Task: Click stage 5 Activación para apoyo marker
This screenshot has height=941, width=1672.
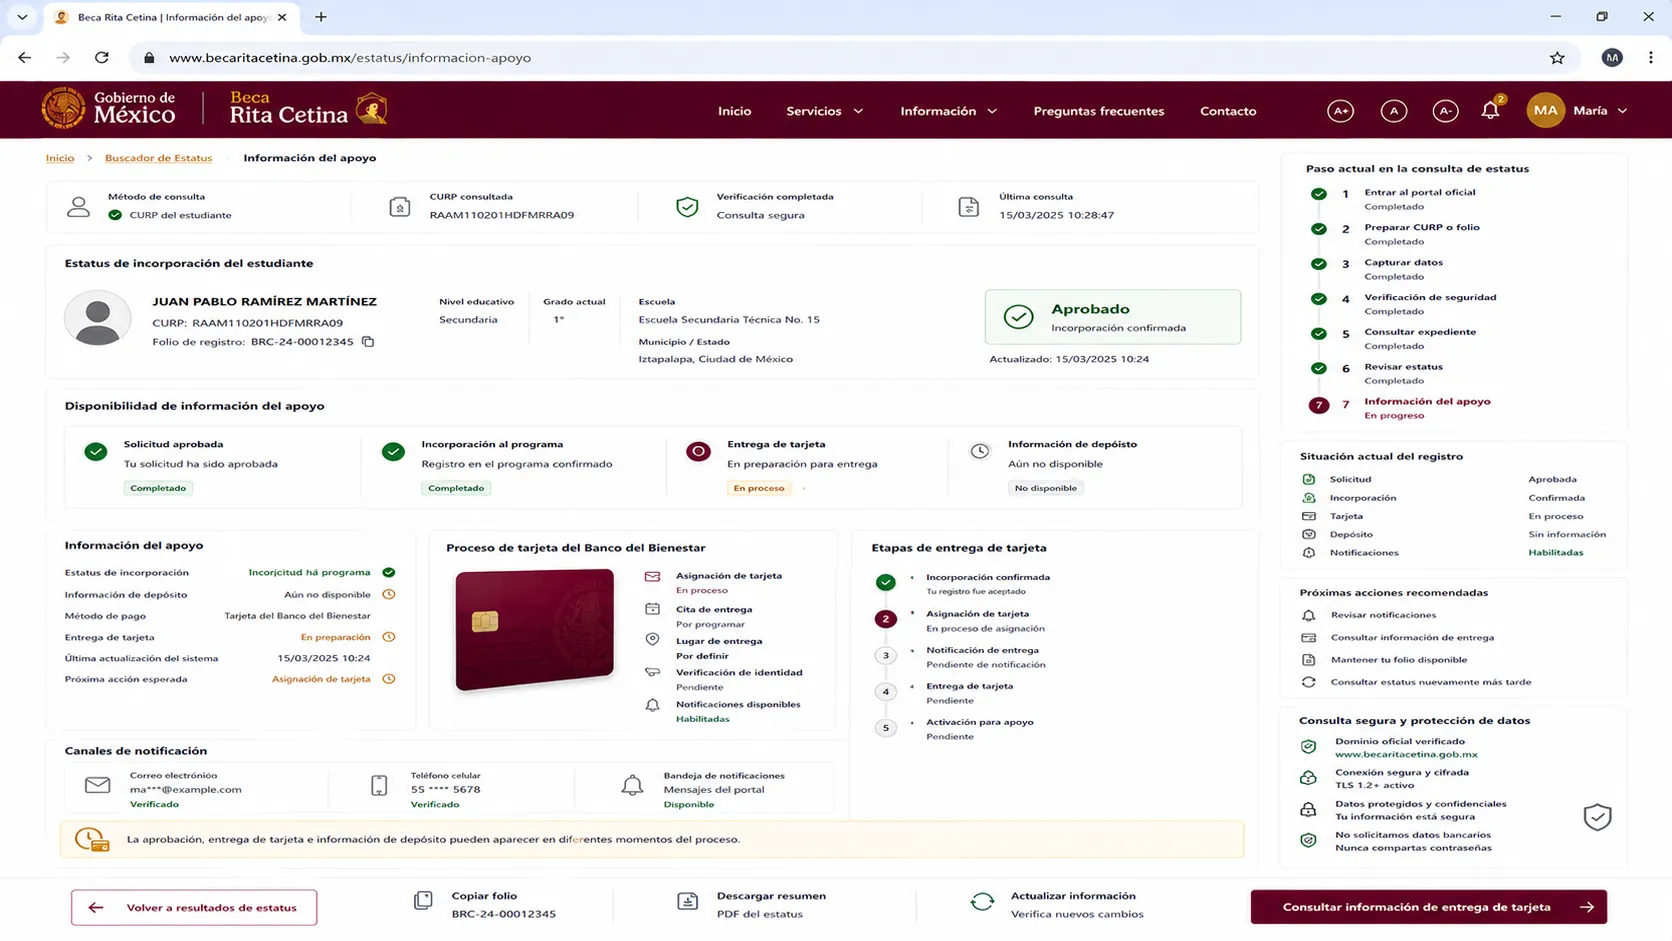Action: pos(885,727)
